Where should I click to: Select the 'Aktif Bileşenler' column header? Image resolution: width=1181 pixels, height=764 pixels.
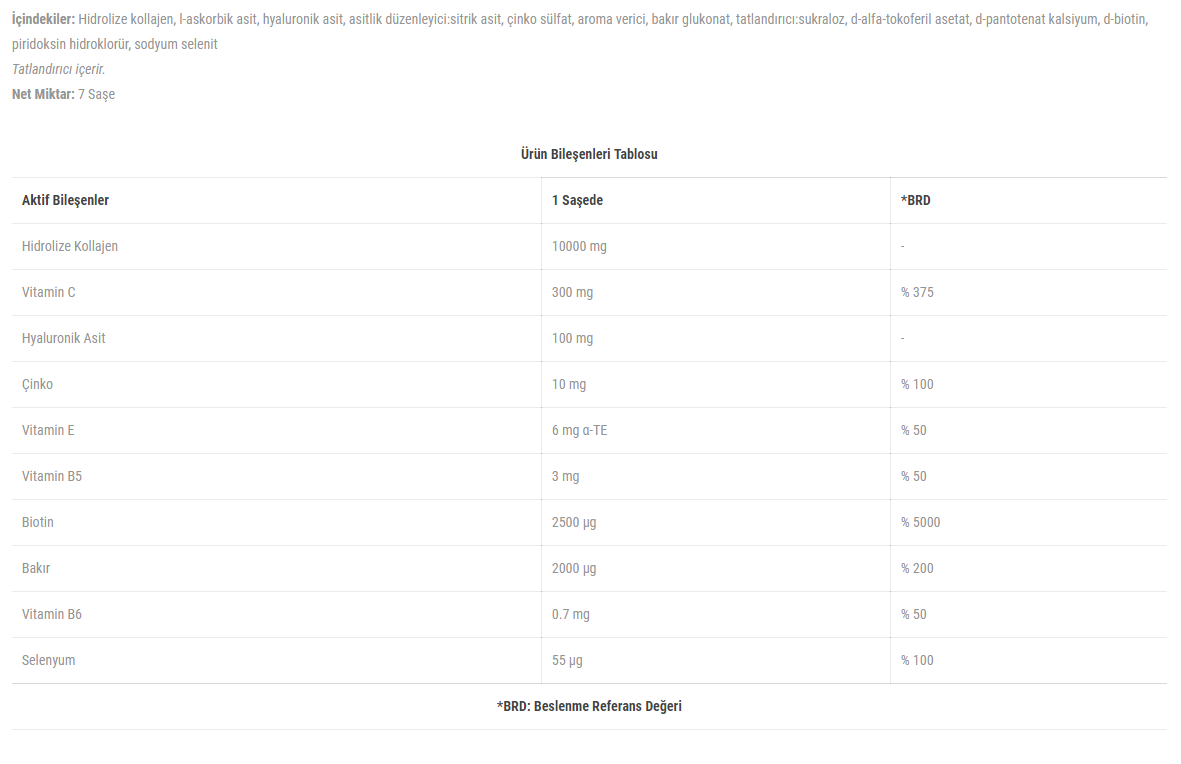66,200
